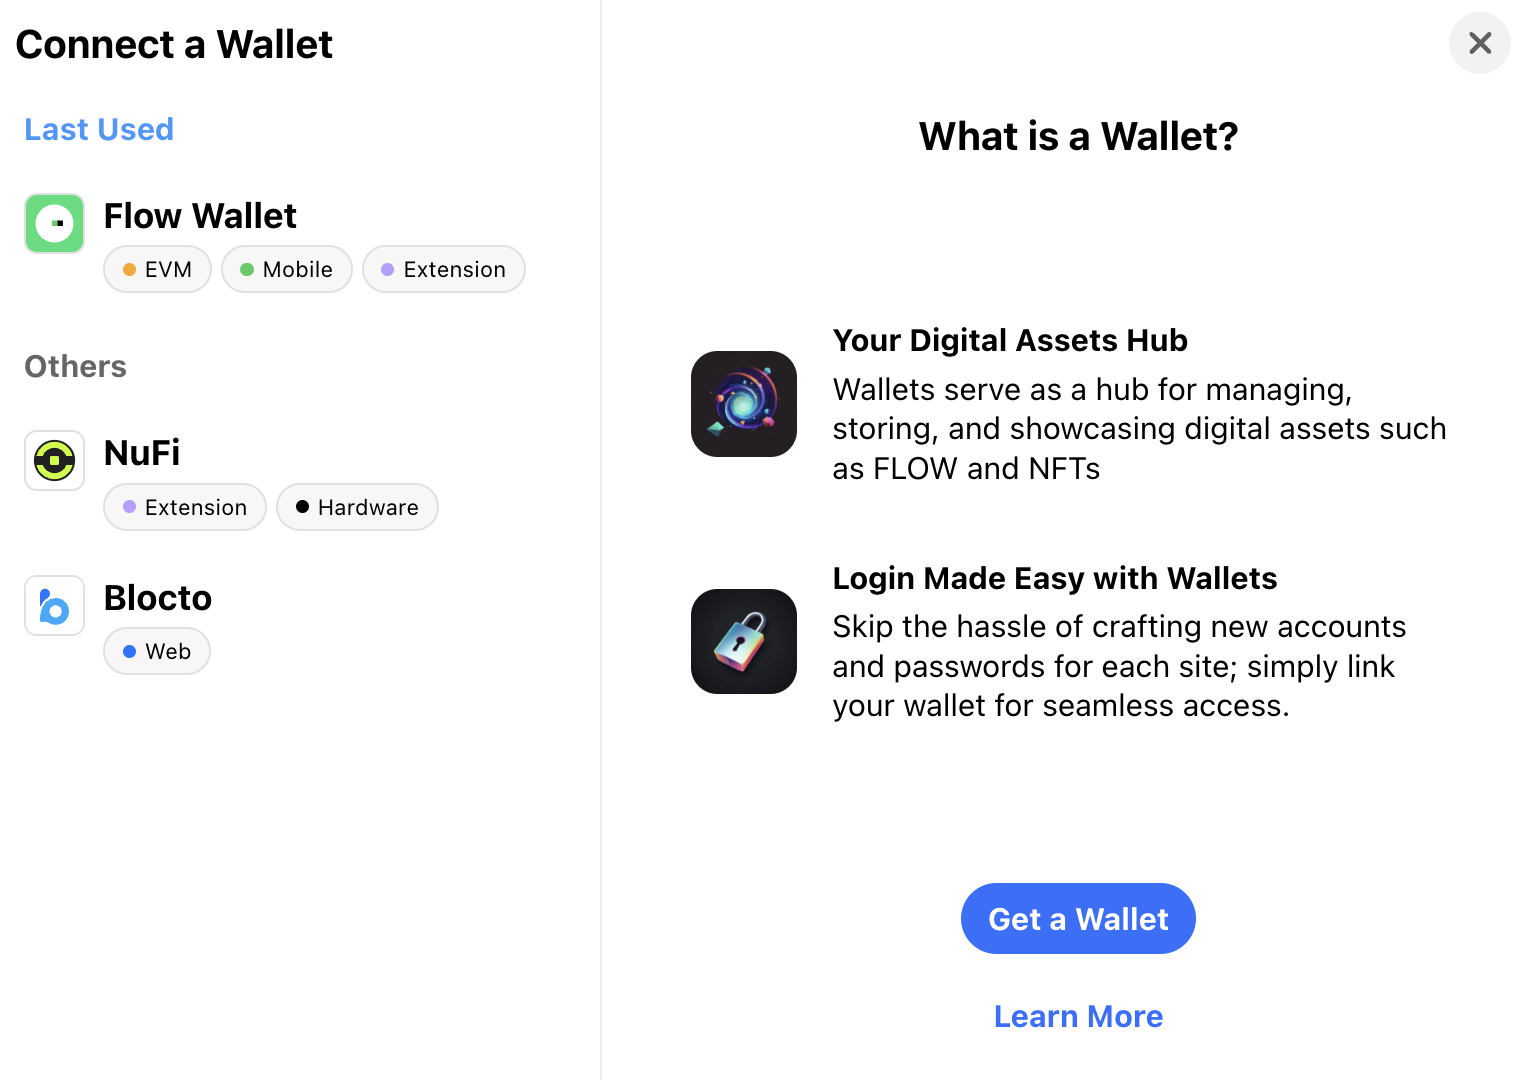Viewport: 1520px width, 1080px height.
Task: Expand the Last Used section
Action: click(x=98, y=129)
